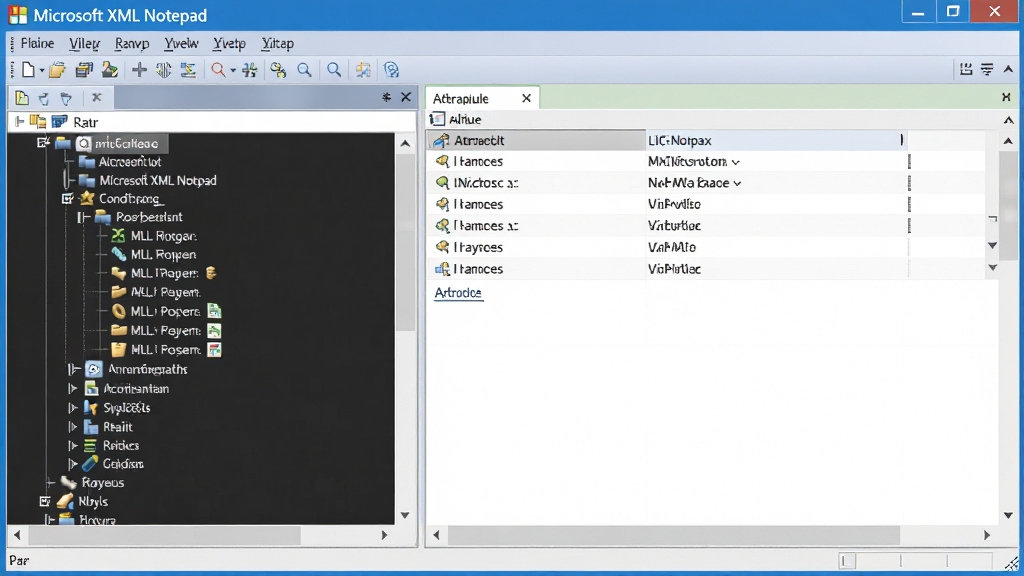Viewport: 1024px width, 576px height.
Task: Click the find-and-replace icon with yellow marker
Action: tap(278, 70)
